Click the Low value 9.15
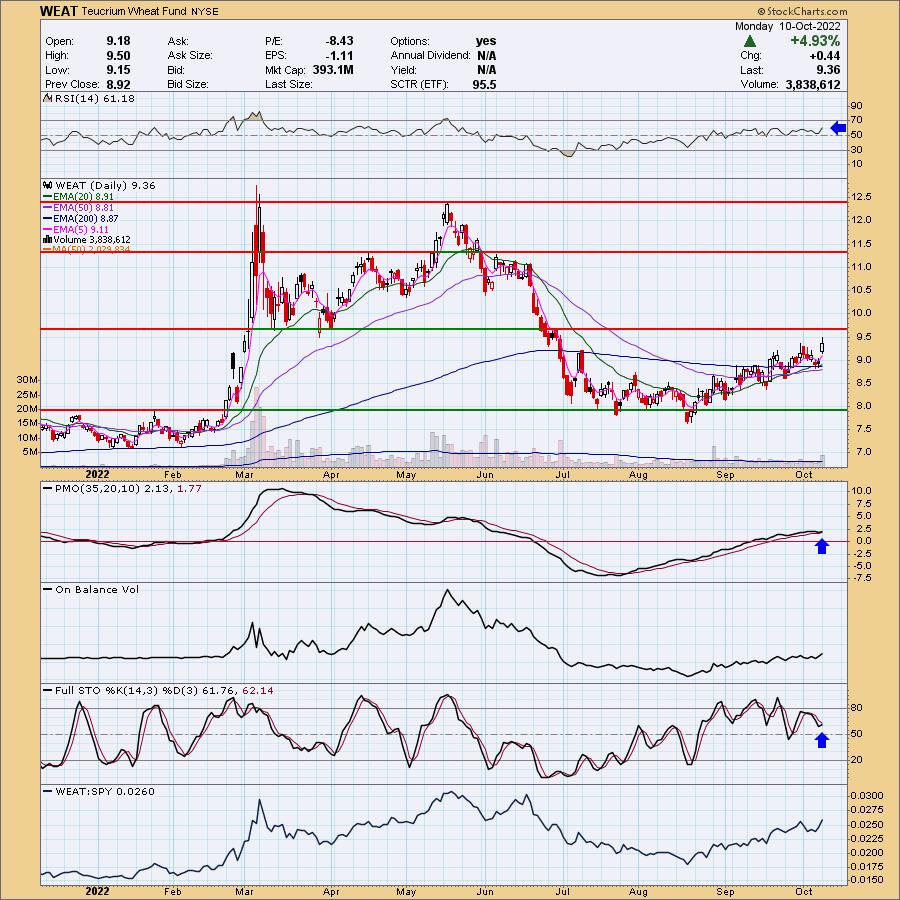 [x=118, y=69]
